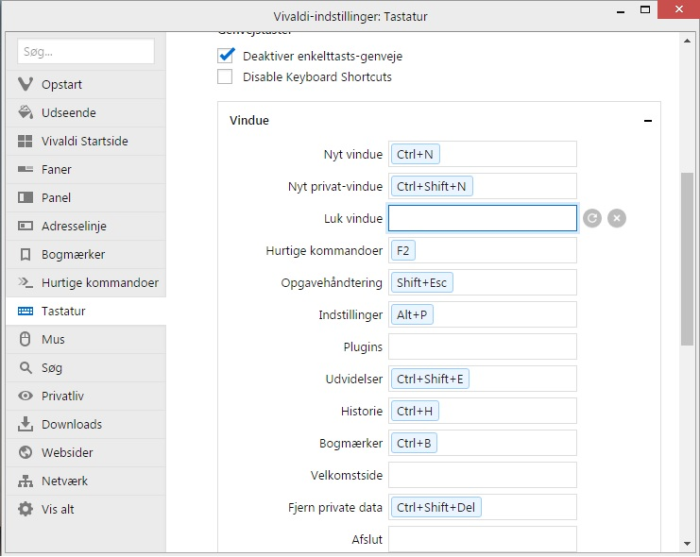Click the Hurtige kommandoer prompt icon

pyautogui.click(x=25, y=283)
